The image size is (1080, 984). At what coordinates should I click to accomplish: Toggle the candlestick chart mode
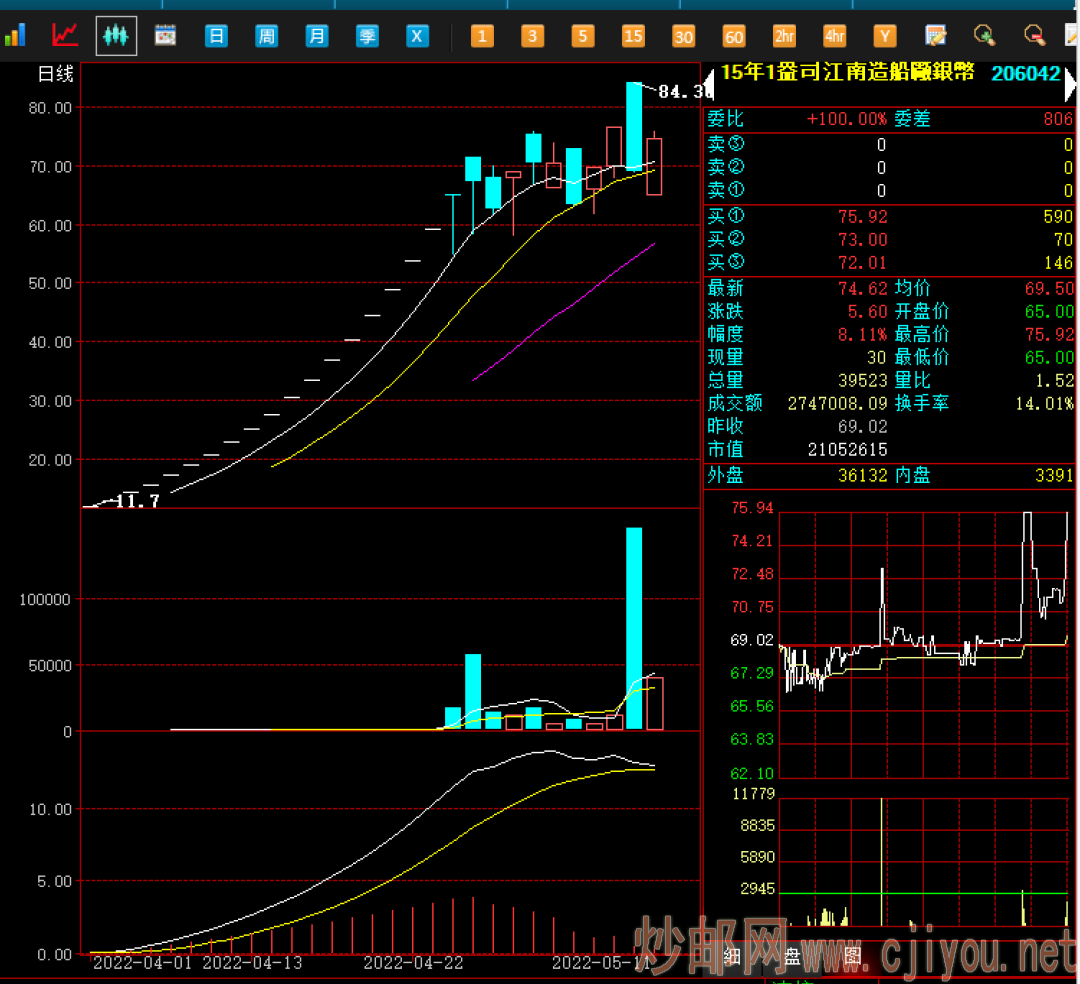pyautogui.click(x=116, y=37)
